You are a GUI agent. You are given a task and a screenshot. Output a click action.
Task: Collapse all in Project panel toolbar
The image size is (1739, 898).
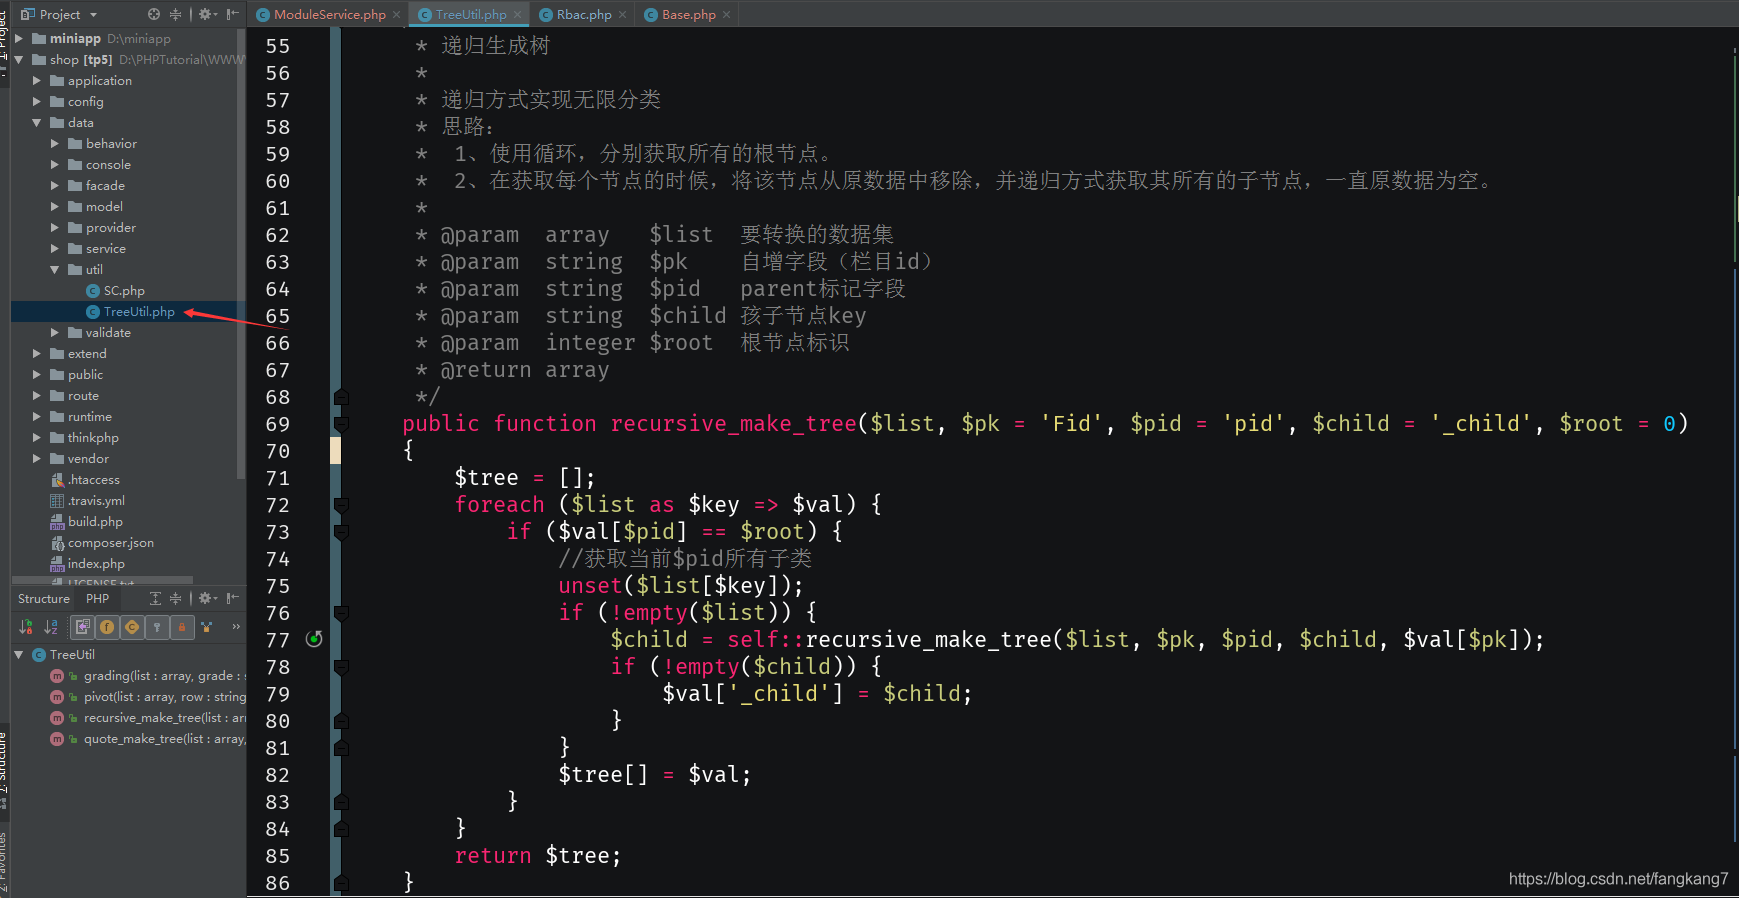(x=176, y=14)
